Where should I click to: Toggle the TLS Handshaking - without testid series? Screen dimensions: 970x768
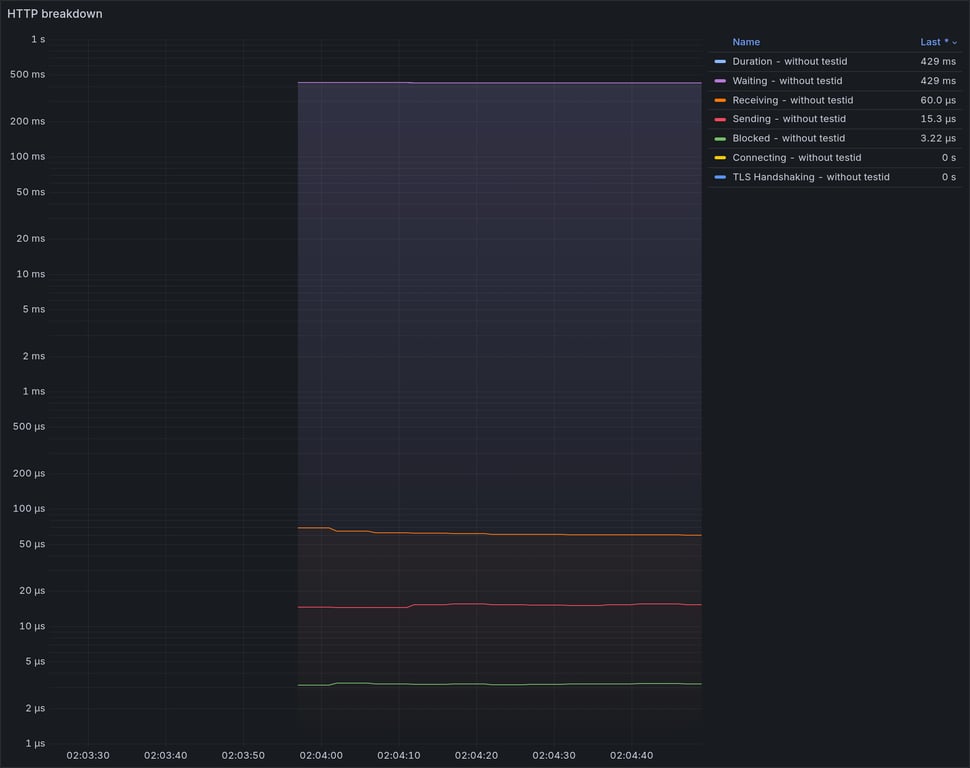pyautogui.click(x=811, y=177)
